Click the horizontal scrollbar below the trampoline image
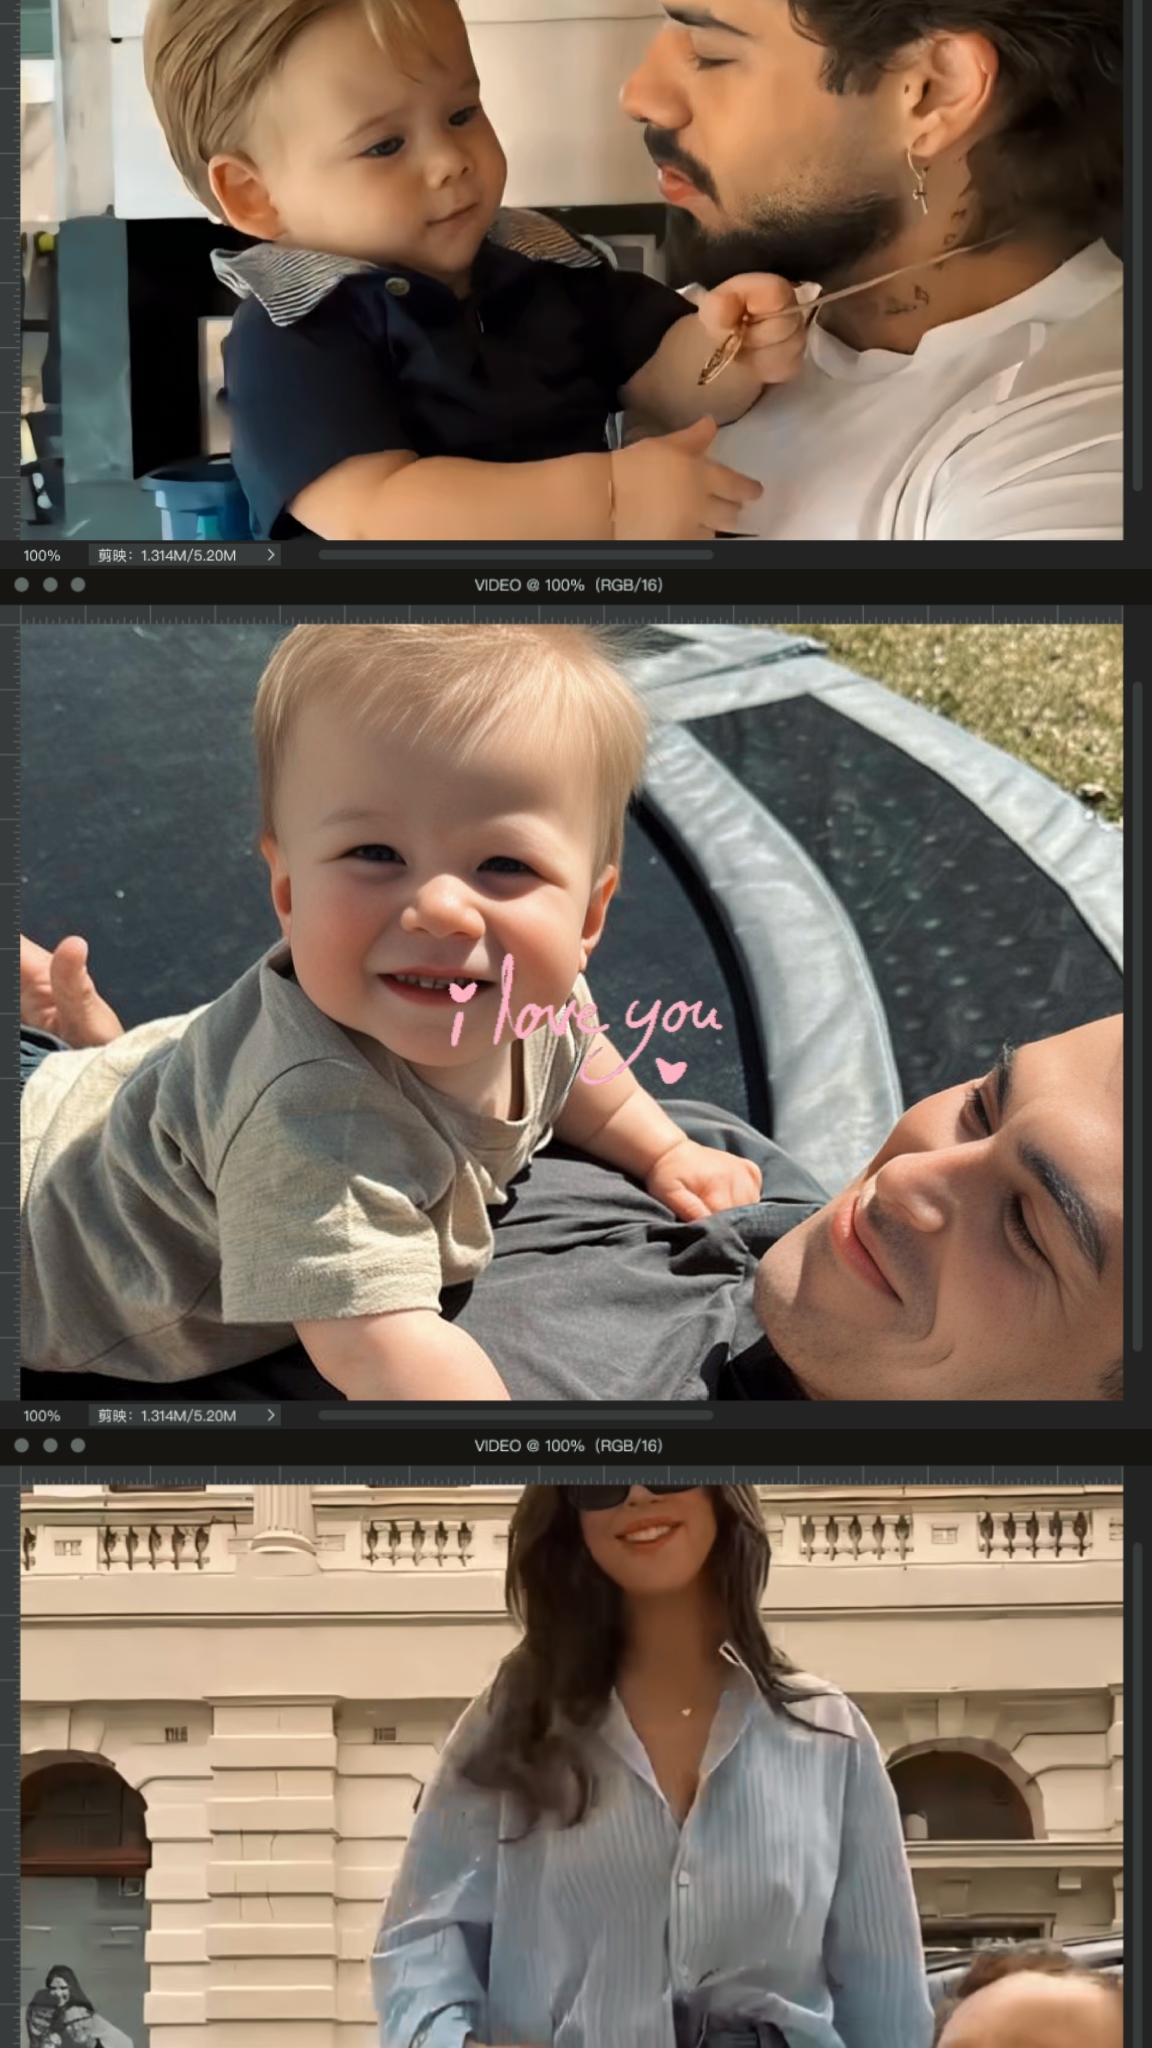This screenshot has width=1152, height=2048. 515,1415
